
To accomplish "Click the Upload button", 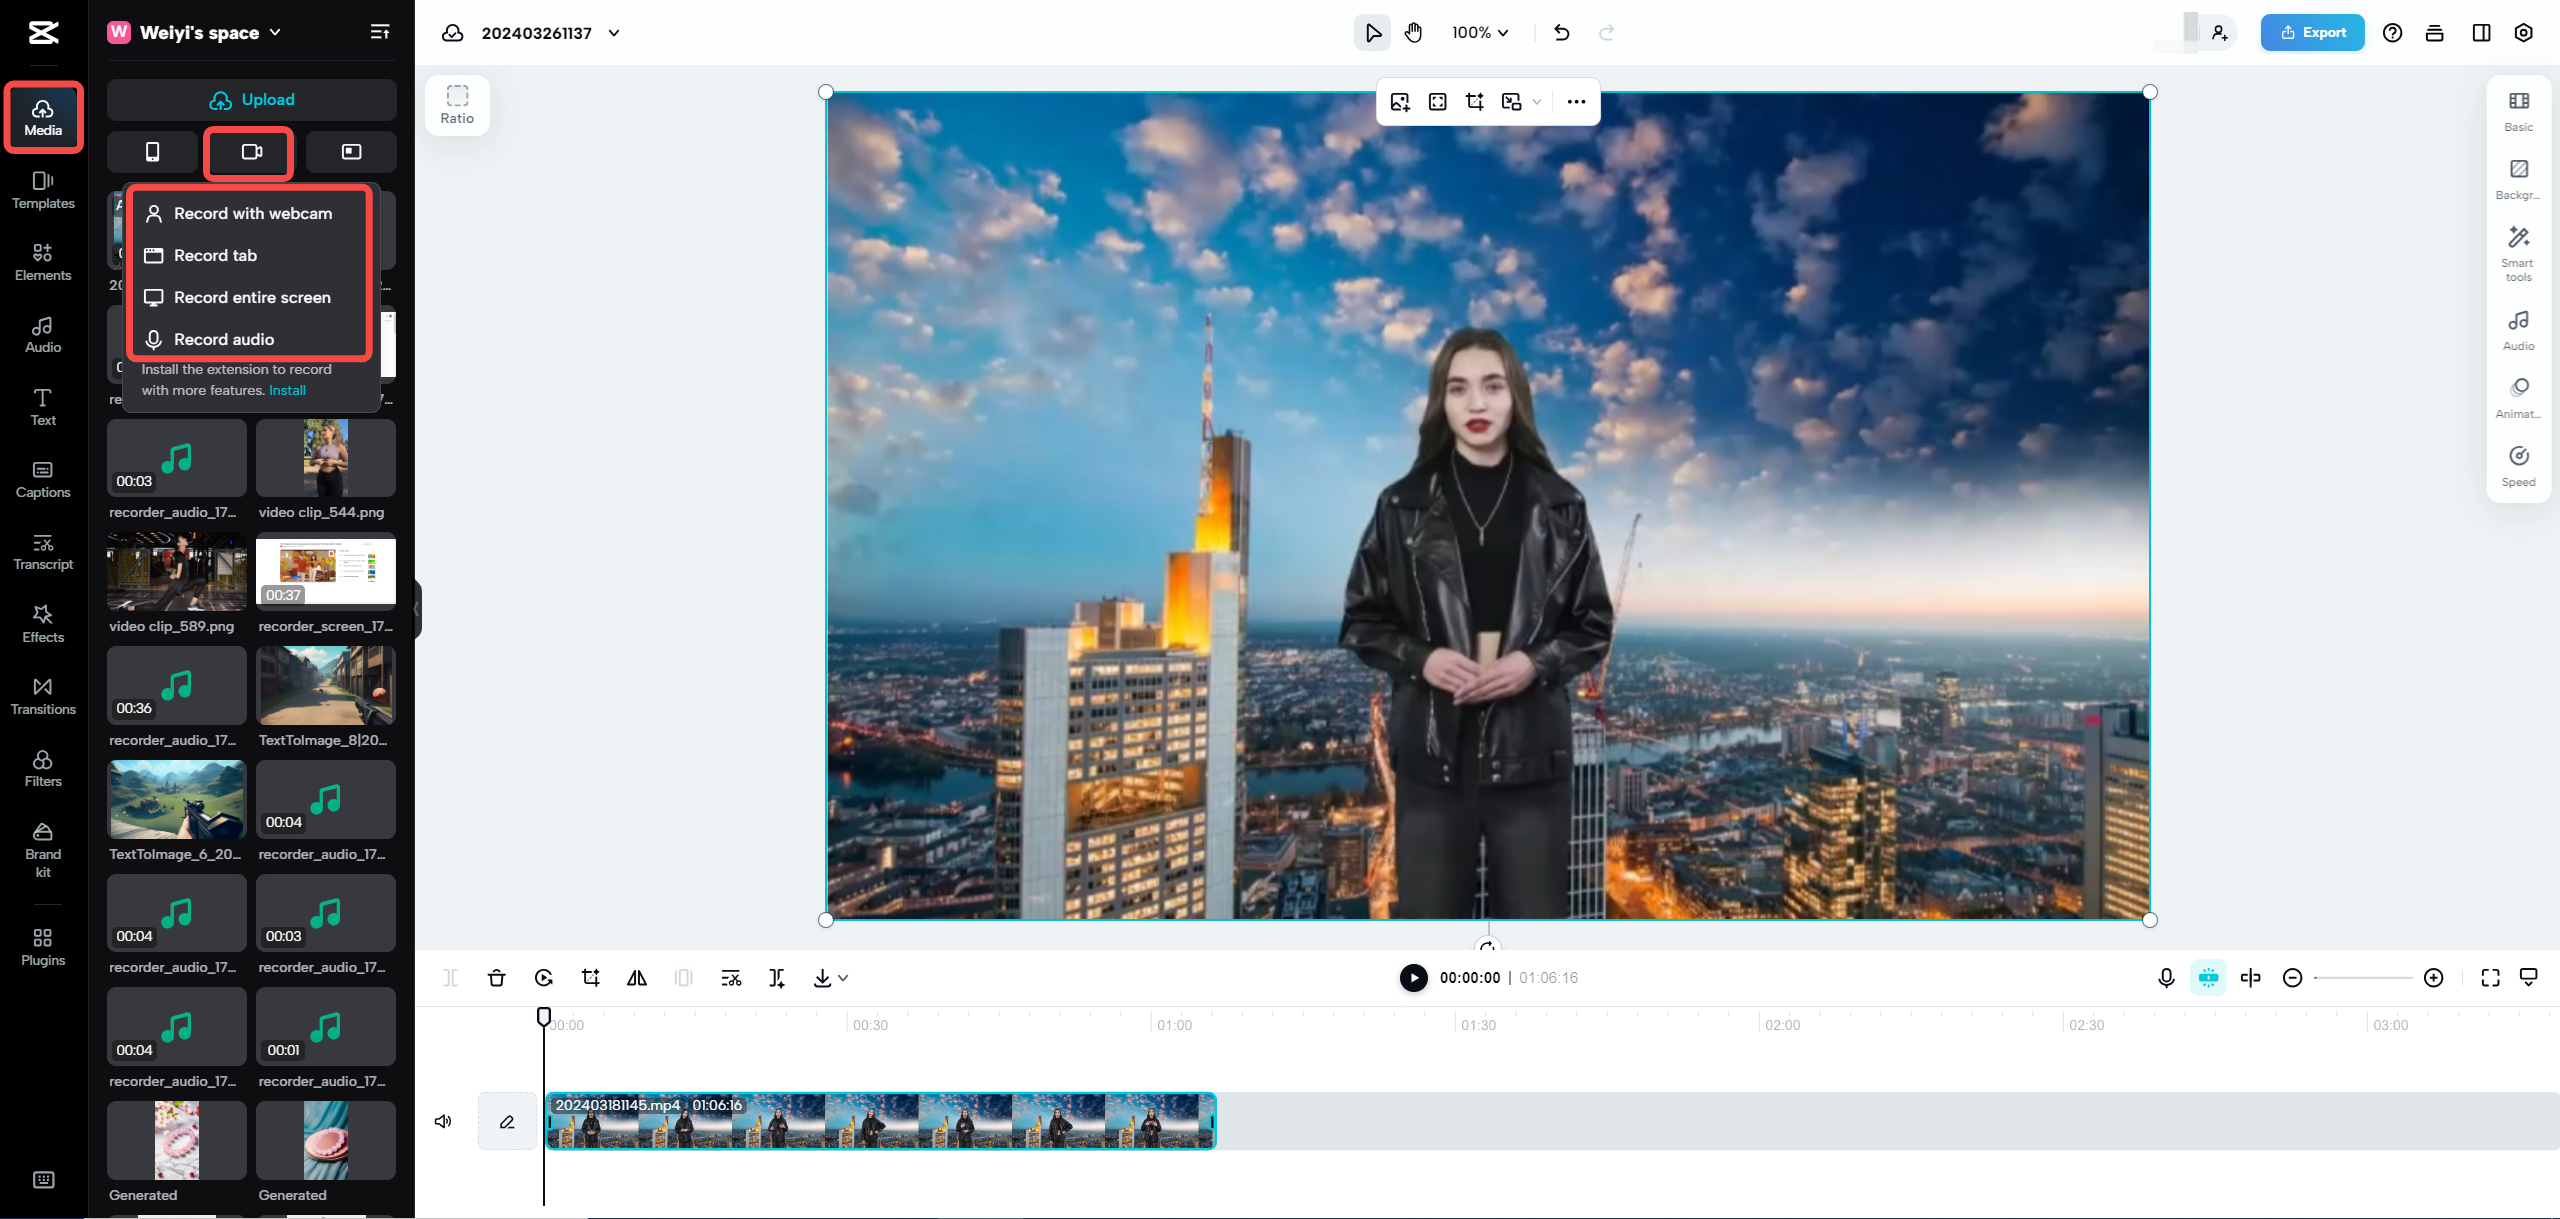I will tap(251, 99).
